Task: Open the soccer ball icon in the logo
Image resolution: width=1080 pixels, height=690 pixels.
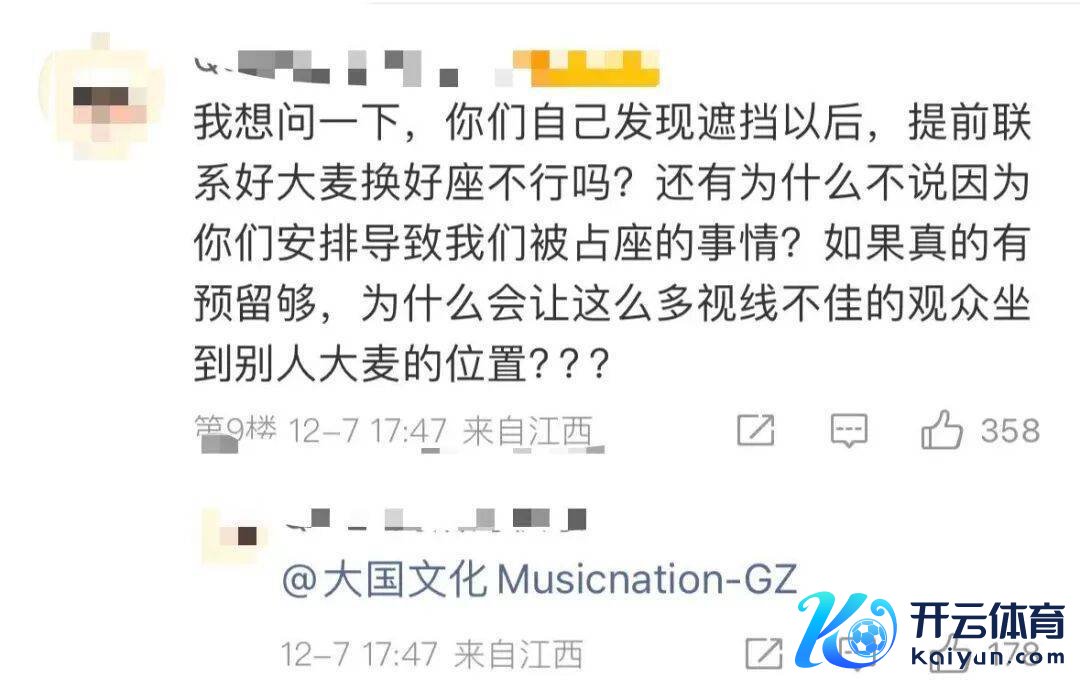Action: coord(867,636)
